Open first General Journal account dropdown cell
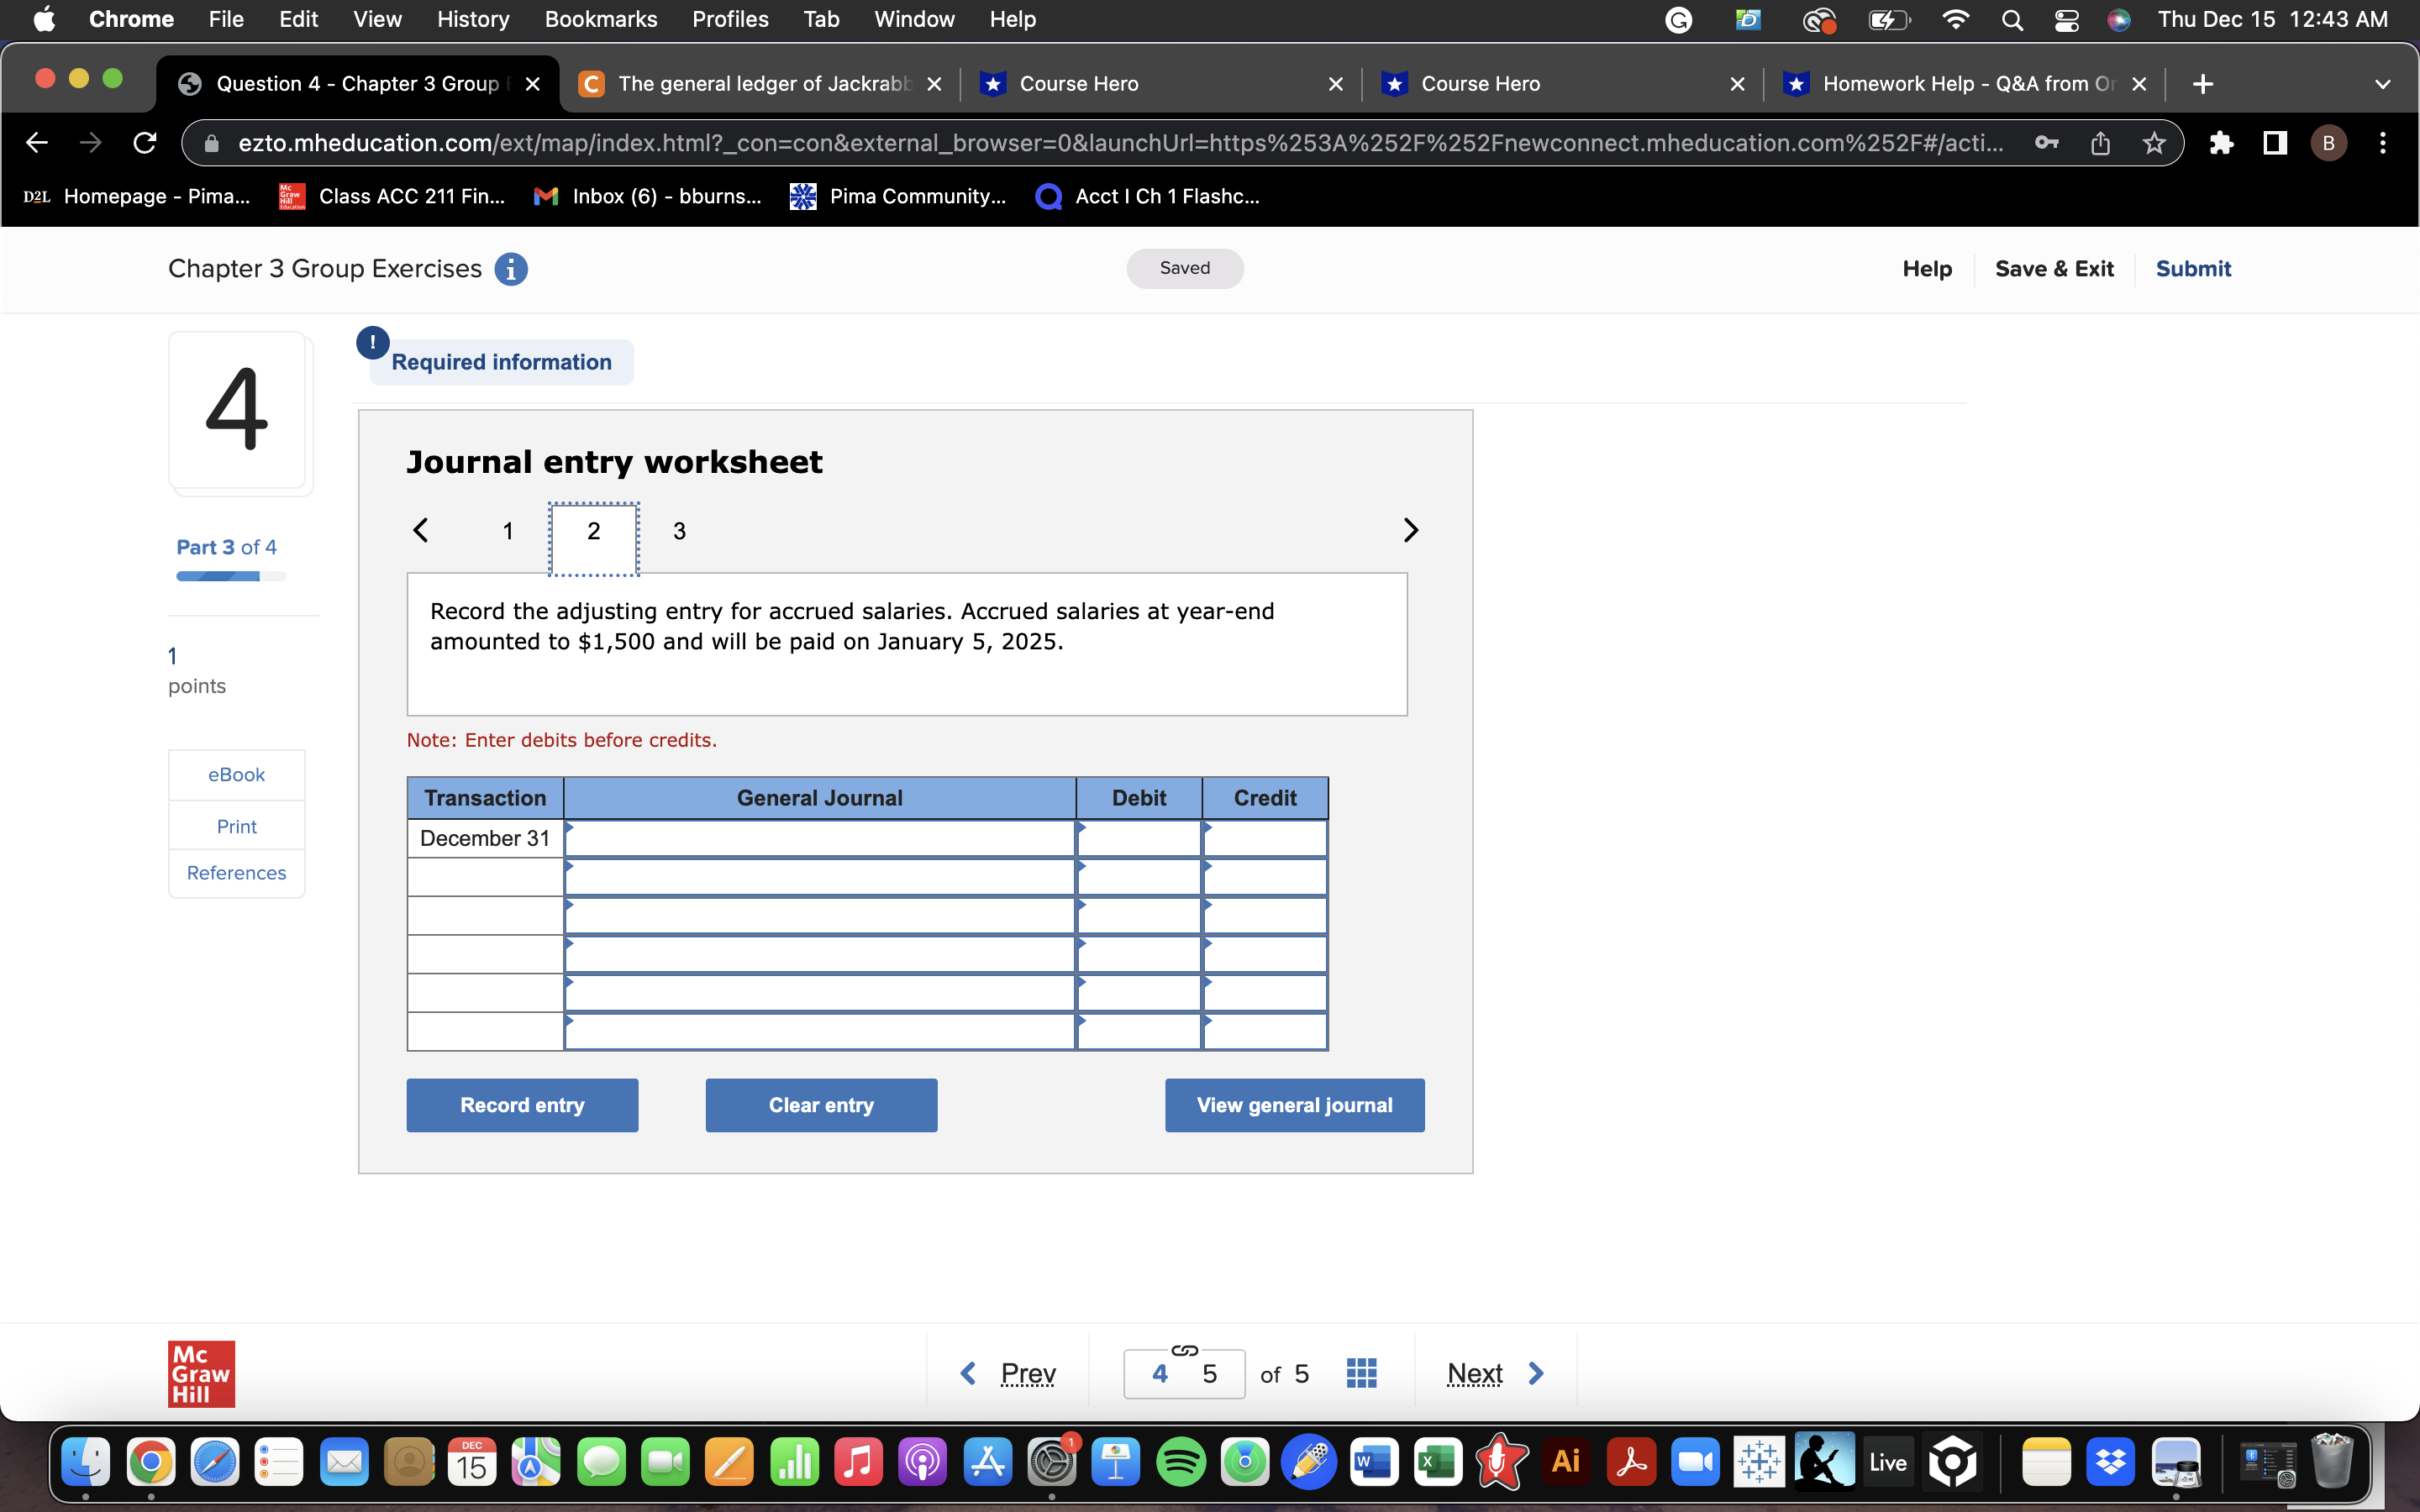Viewport: 2420px width, 1512px height. point(819,839)
